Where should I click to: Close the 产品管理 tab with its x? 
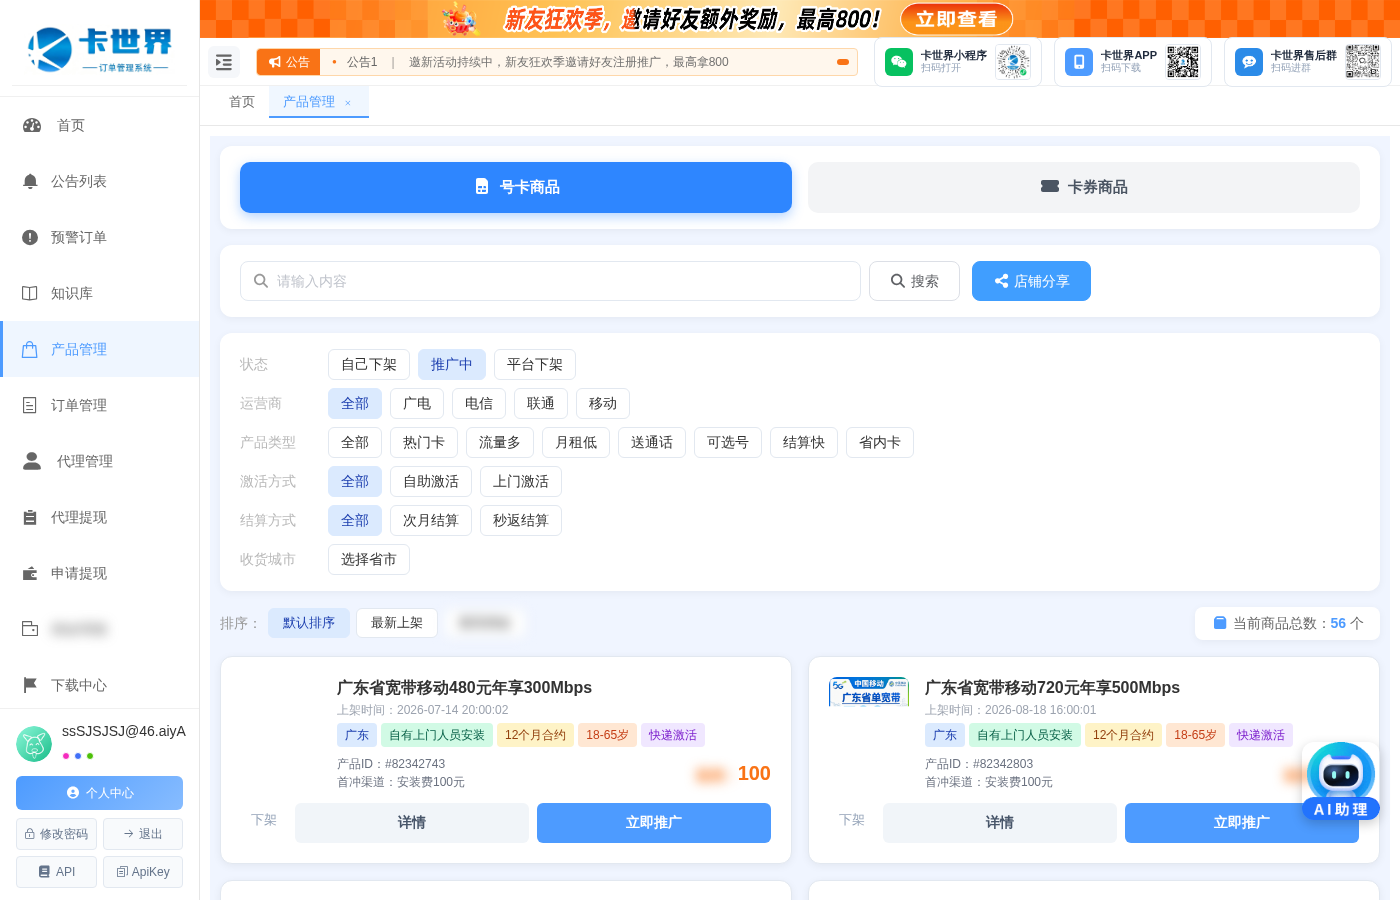click(x=348, y=103)
